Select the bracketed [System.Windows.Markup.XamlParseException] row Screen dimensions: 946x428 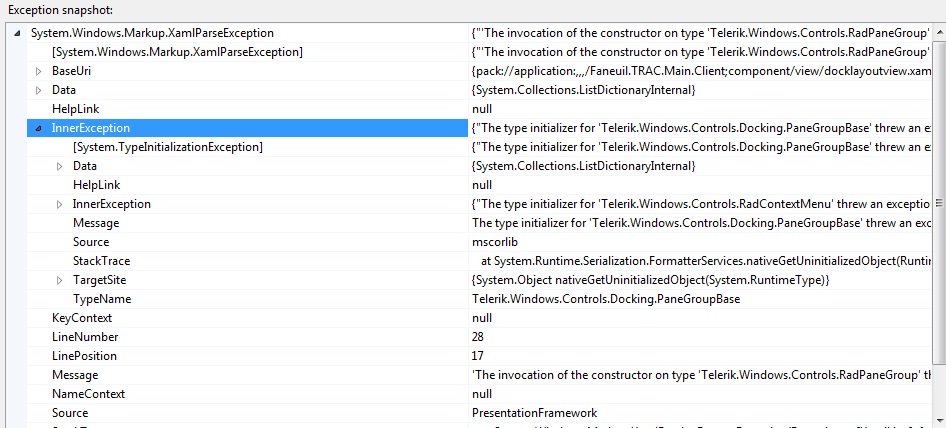coord(177,52)
